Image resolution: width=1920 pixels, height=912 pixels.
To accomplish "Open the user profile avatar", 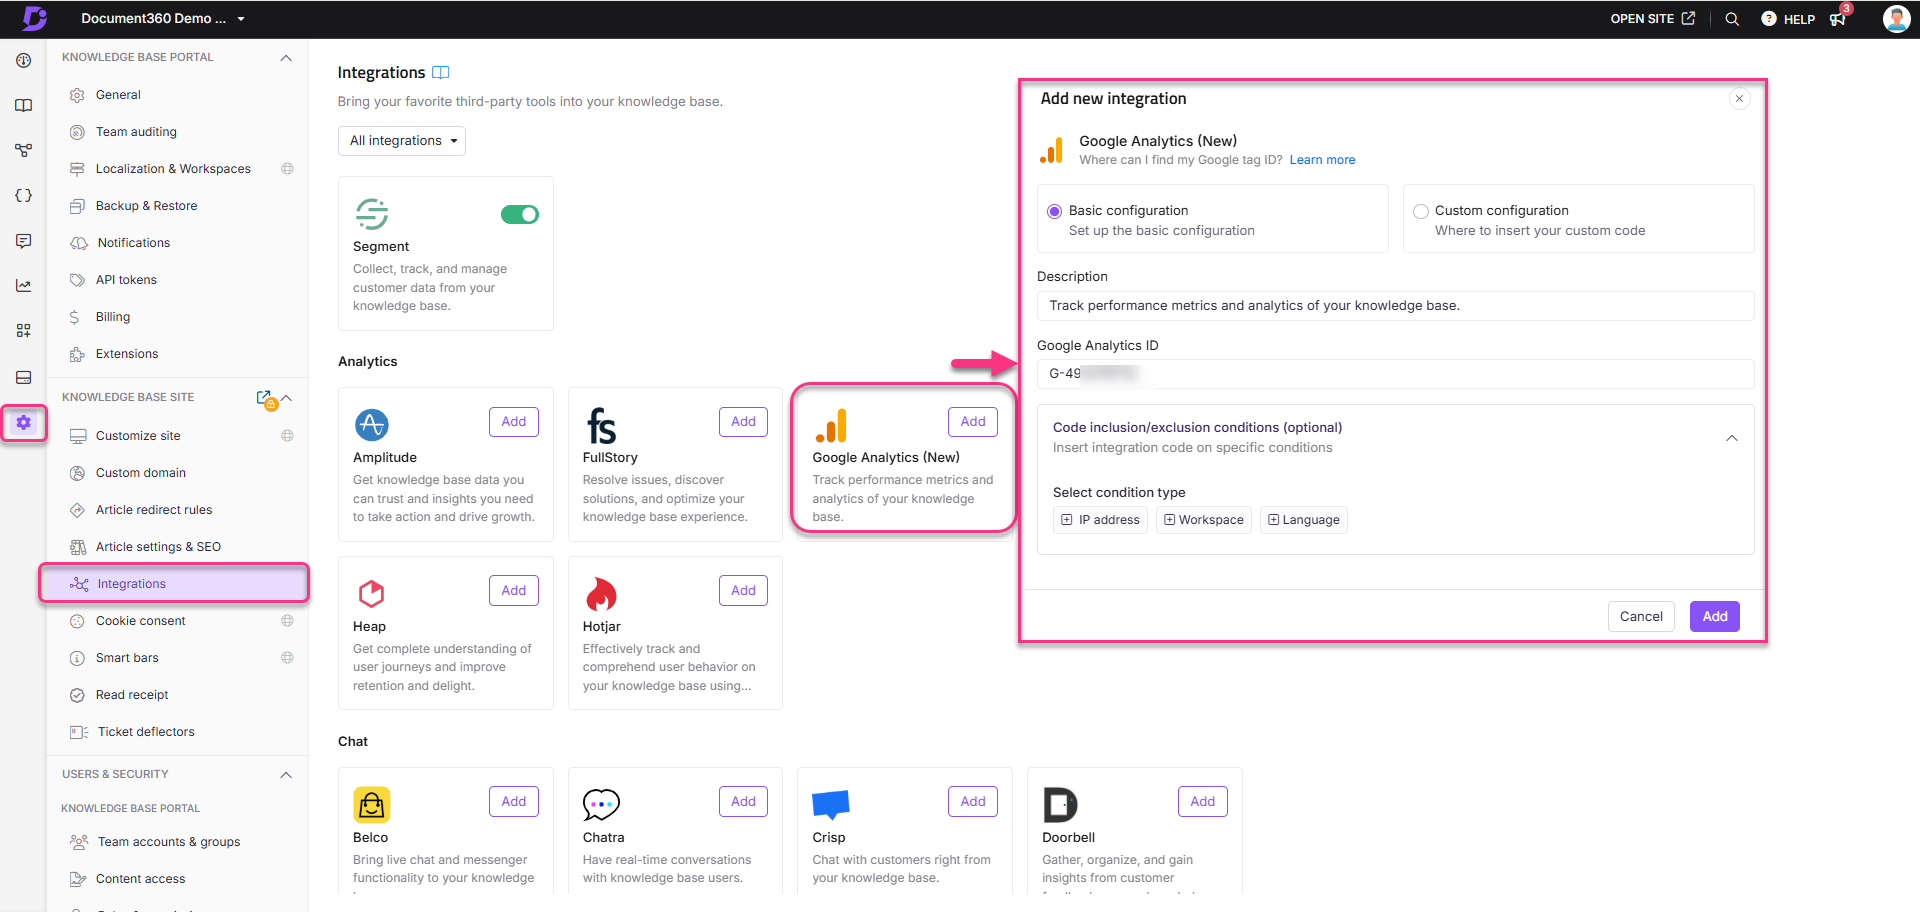I will 1896,19.
